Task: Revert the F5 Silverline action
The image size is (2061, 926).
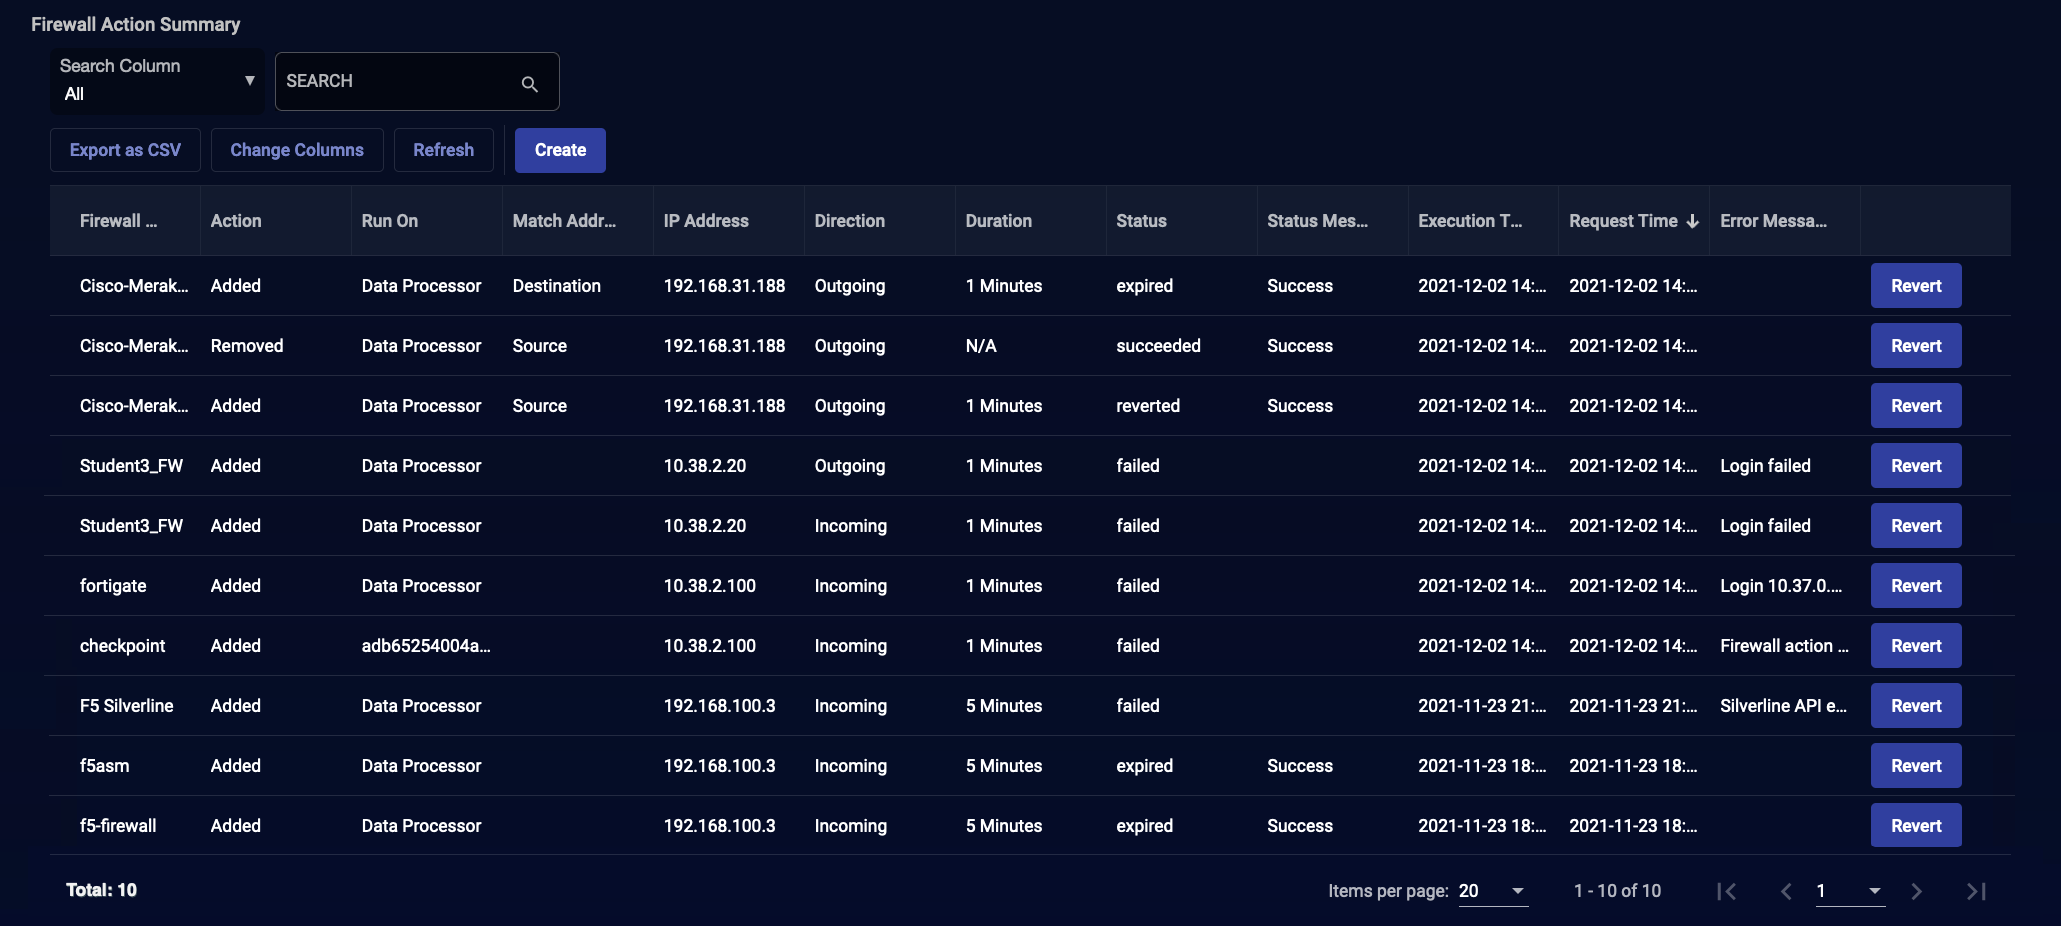Action: point(1915,706)
